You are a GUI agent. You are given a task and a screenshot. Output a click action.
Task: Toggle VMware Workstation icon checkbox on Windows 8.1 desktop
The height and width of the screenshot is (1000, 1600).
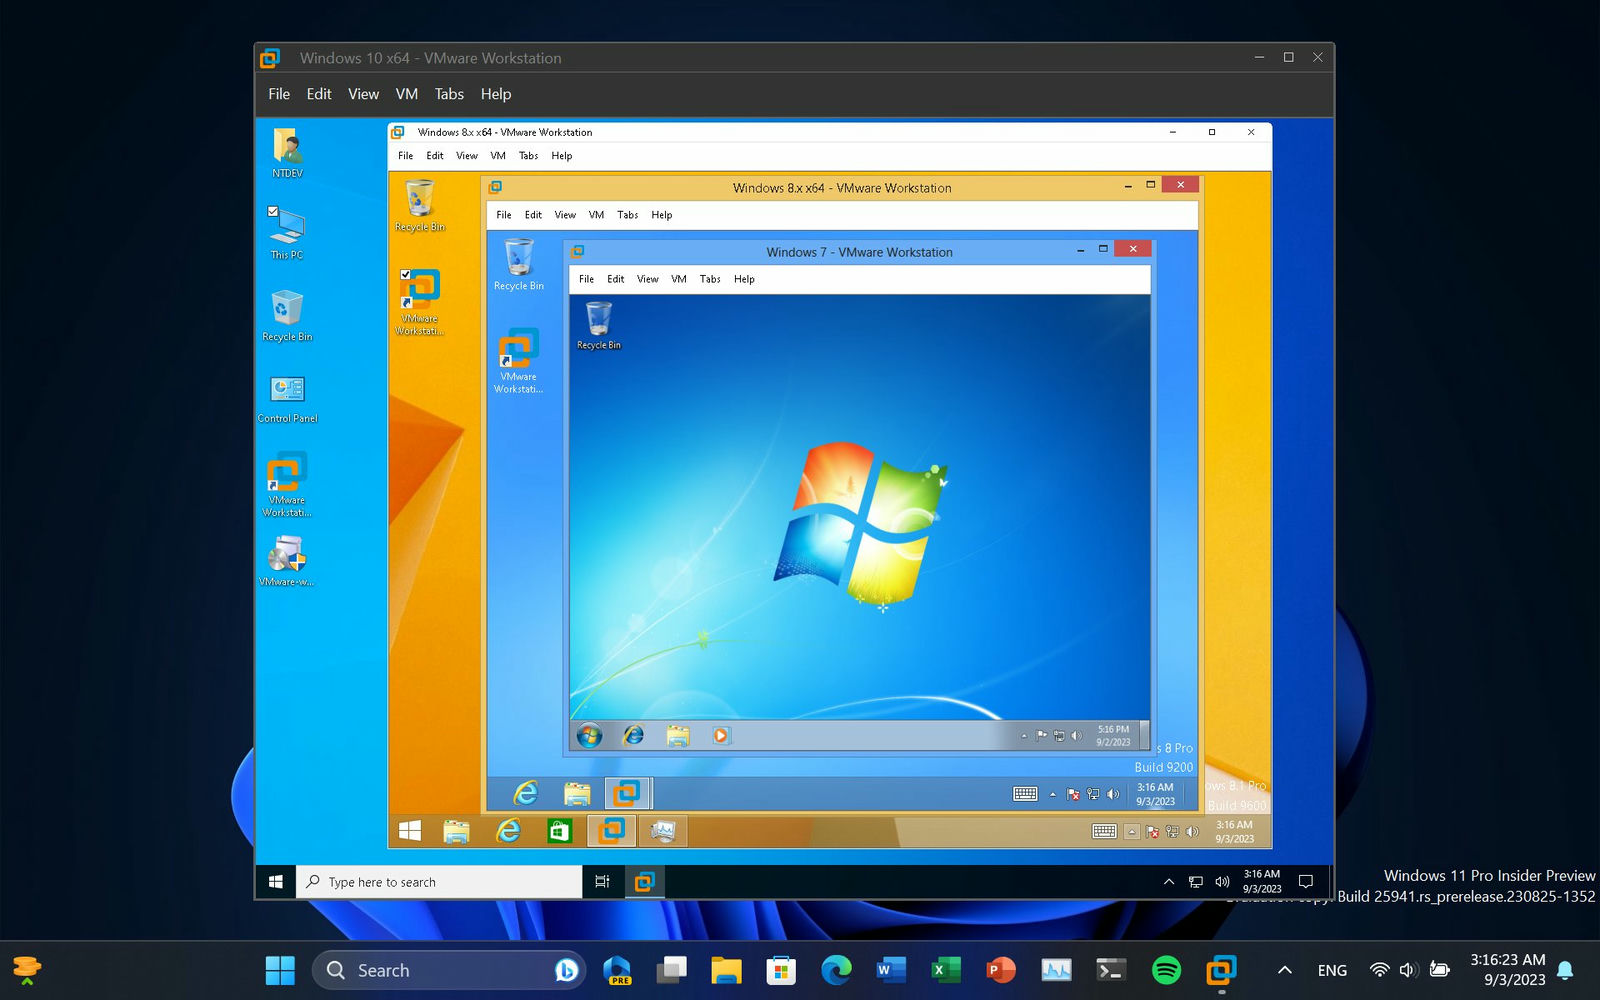405,274
